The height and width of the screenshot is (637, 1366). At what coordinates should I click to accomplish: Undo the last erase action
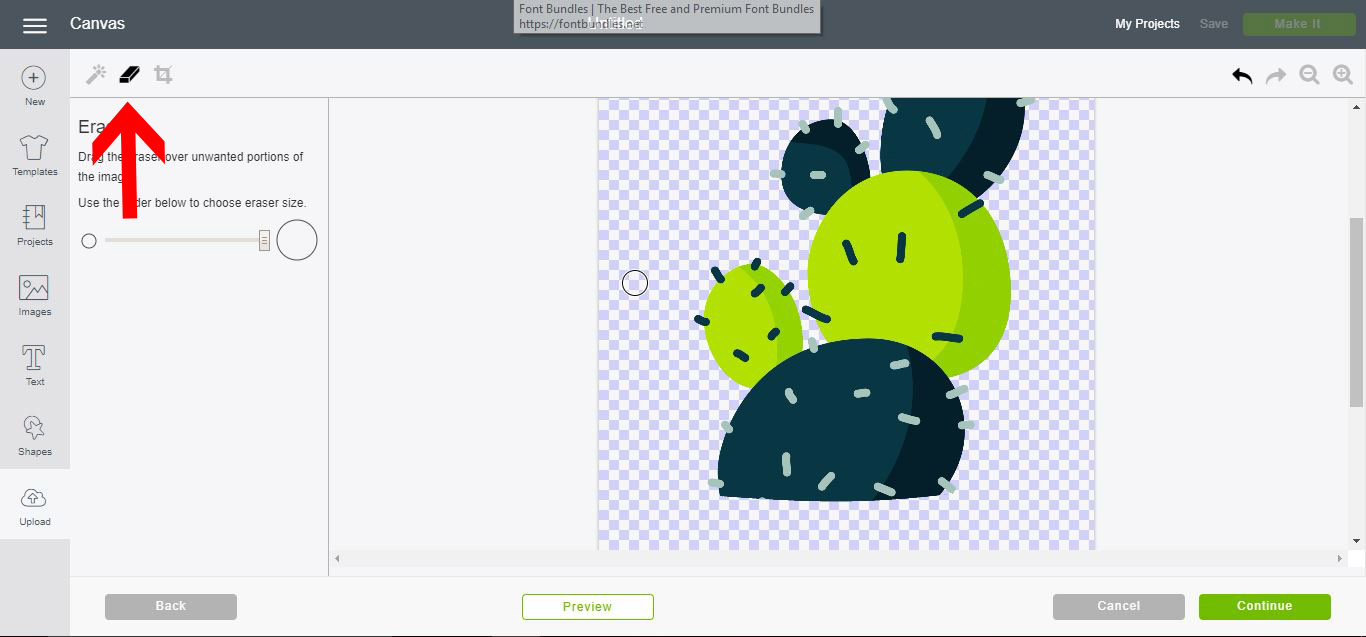pos(1242,75)
